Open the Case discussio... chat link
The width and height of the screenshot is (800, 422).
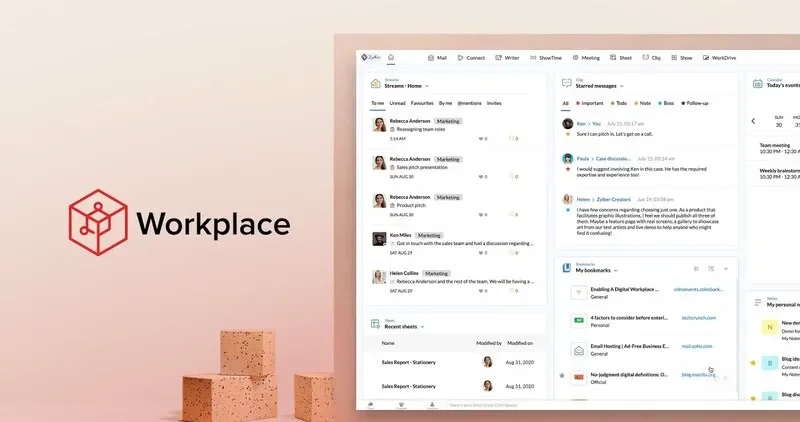(x=613, y=159)
